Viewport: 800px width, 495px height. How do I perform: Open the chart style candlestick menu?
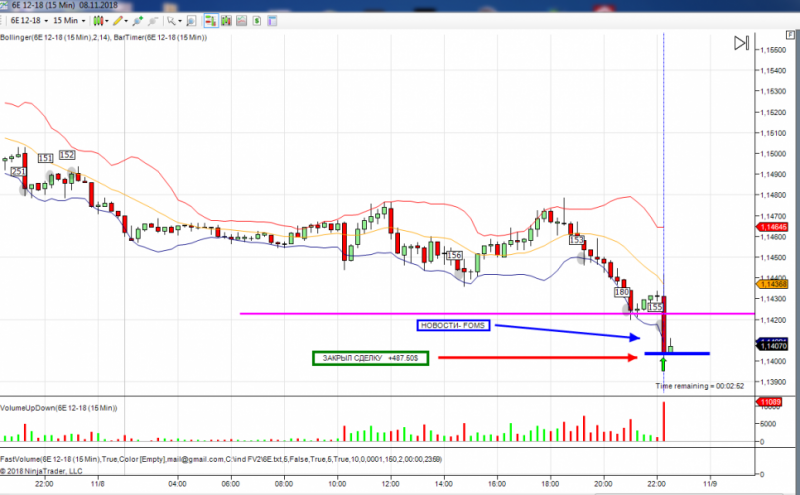point(97,21)
